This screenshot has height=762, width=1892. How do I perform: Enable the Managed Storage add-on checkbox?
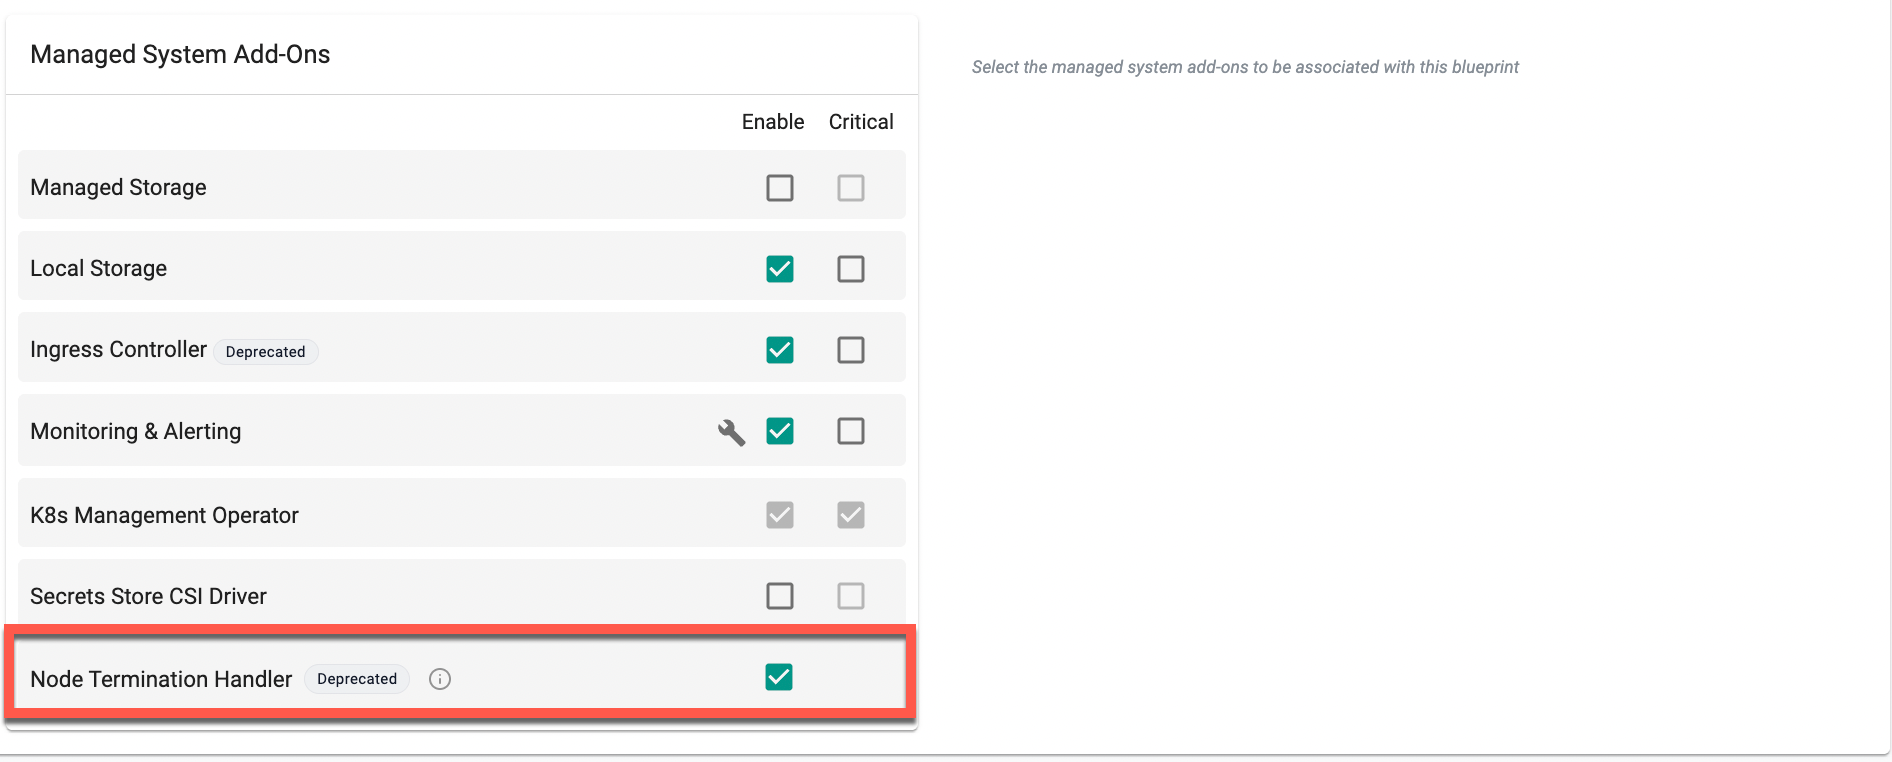[780, 188]
